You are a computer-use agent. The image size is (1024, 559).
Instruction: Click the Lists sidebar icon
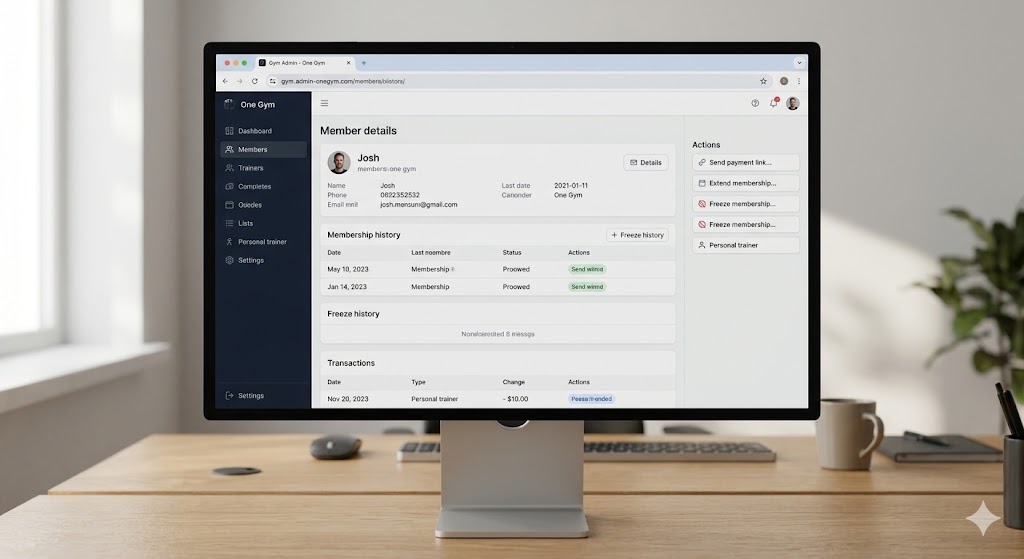click(x=229, y=223)
